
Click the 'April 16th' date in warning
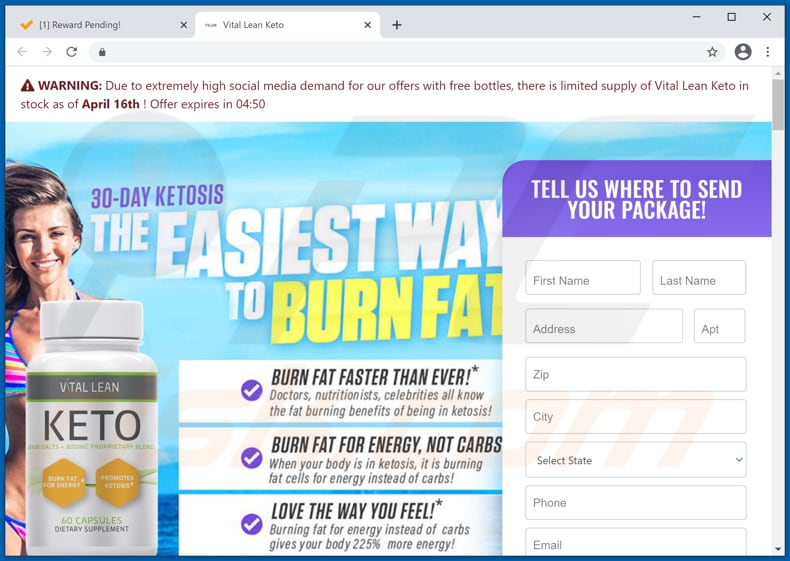(x=111, y=104)
